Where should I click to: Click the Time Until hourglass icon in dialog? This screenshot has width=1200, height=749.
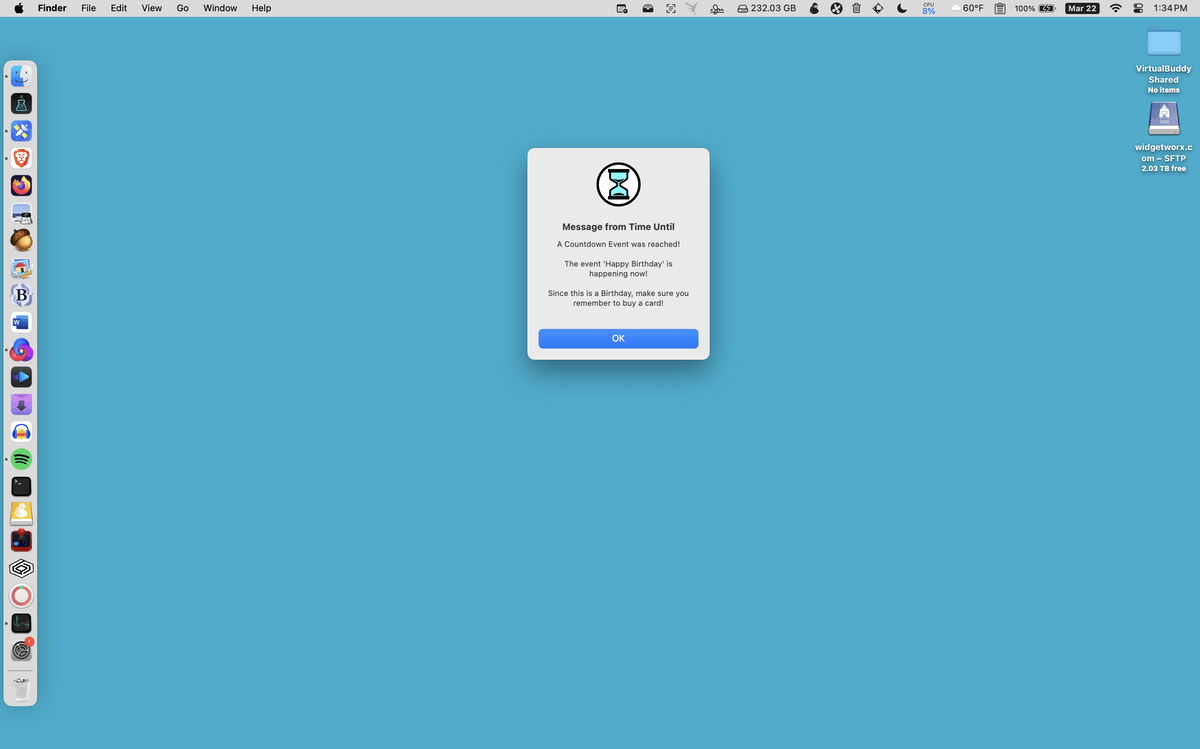[618, 185]
